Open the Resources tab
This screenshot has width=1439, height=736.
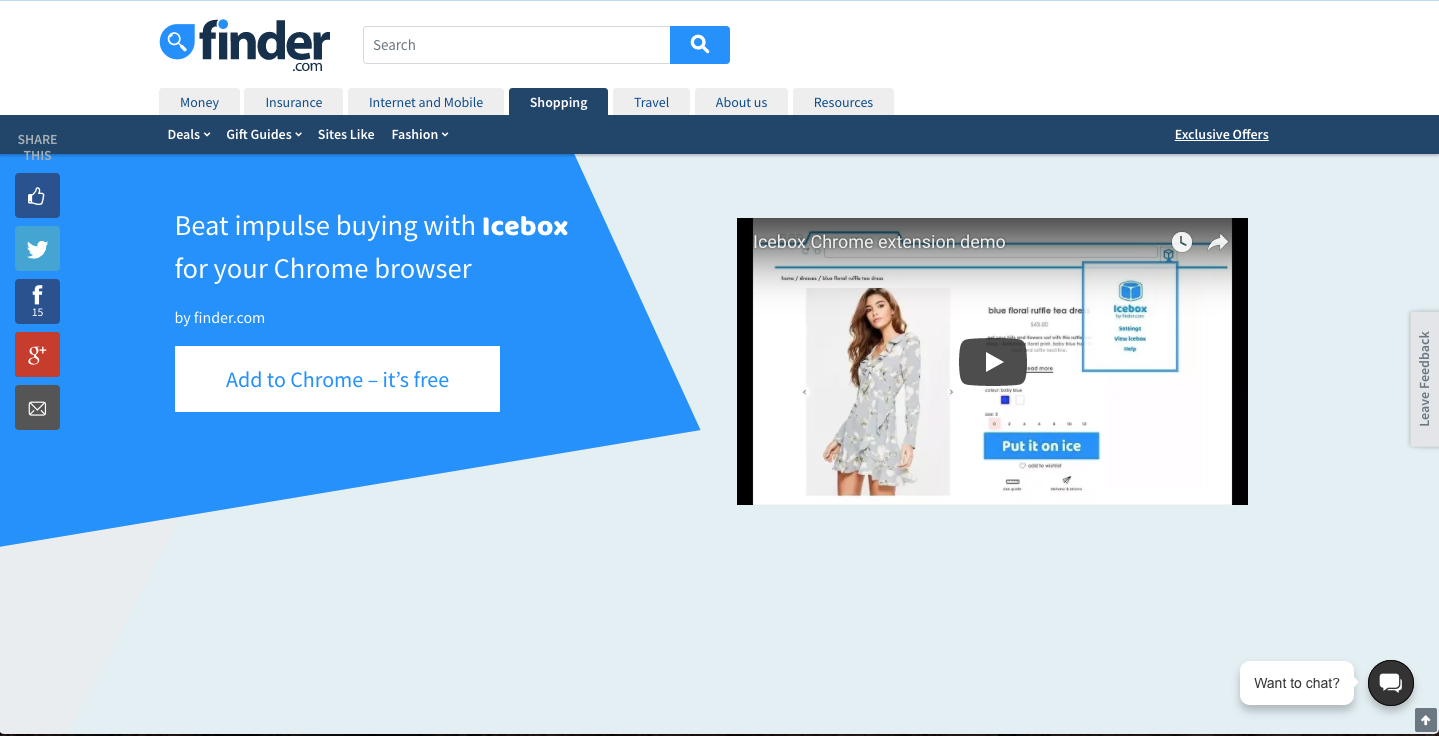tap(843, 102)
